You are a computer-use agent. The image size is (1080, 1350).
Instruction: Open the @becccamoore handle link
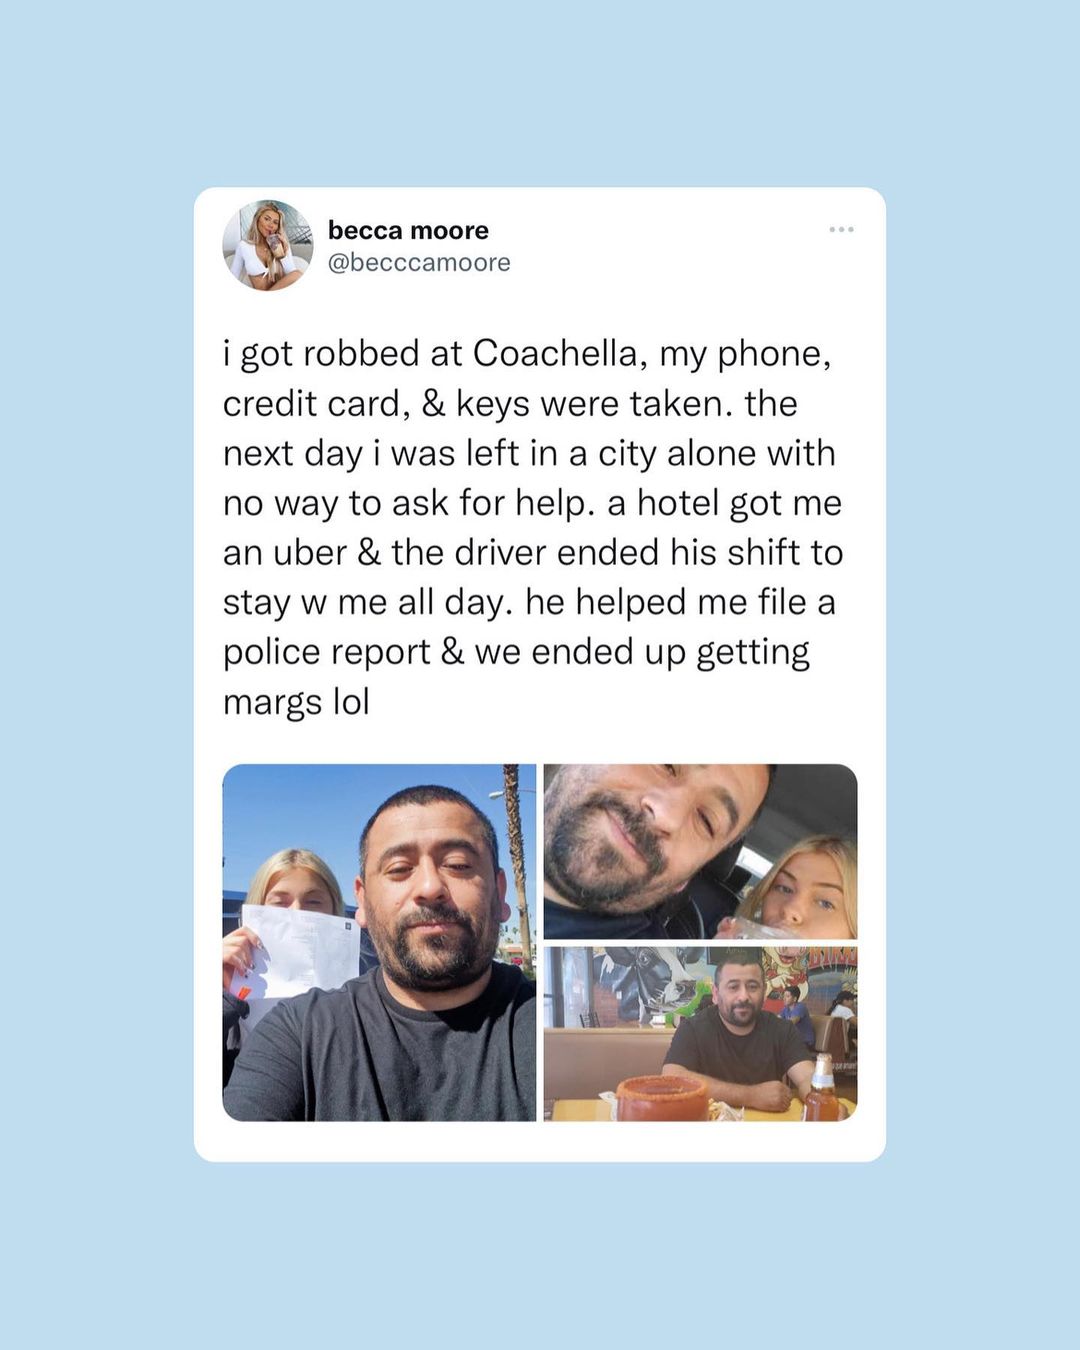419,263
